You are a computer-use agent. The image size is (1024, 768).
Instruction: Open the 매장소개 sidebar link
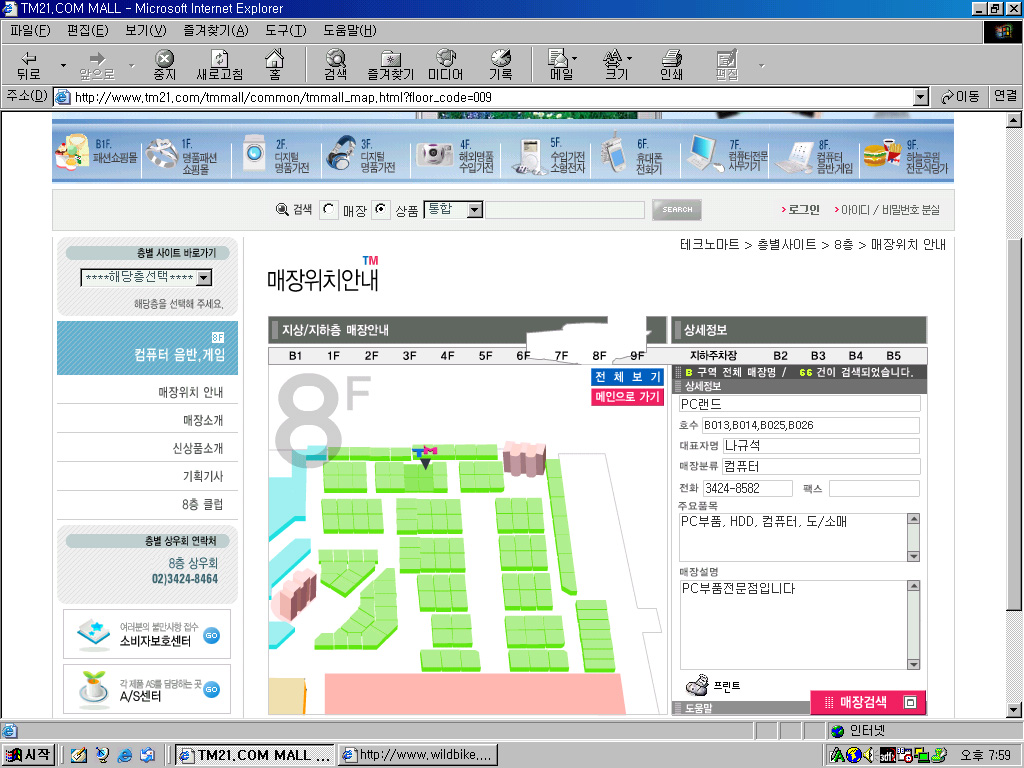[x=202, y=420]
